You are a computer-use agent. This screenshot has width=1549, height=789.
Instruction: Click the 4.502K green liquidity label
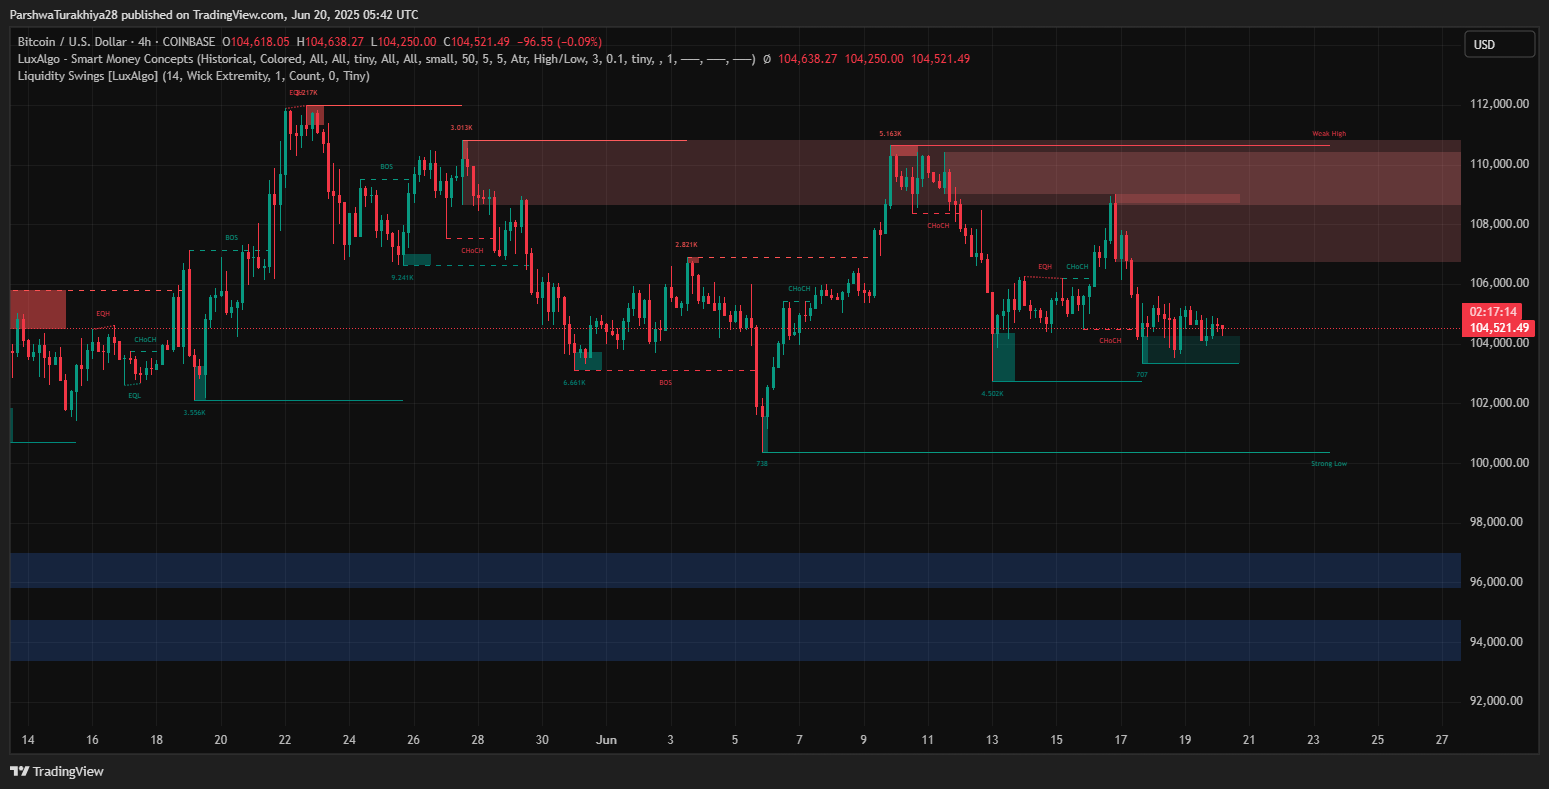992,394
